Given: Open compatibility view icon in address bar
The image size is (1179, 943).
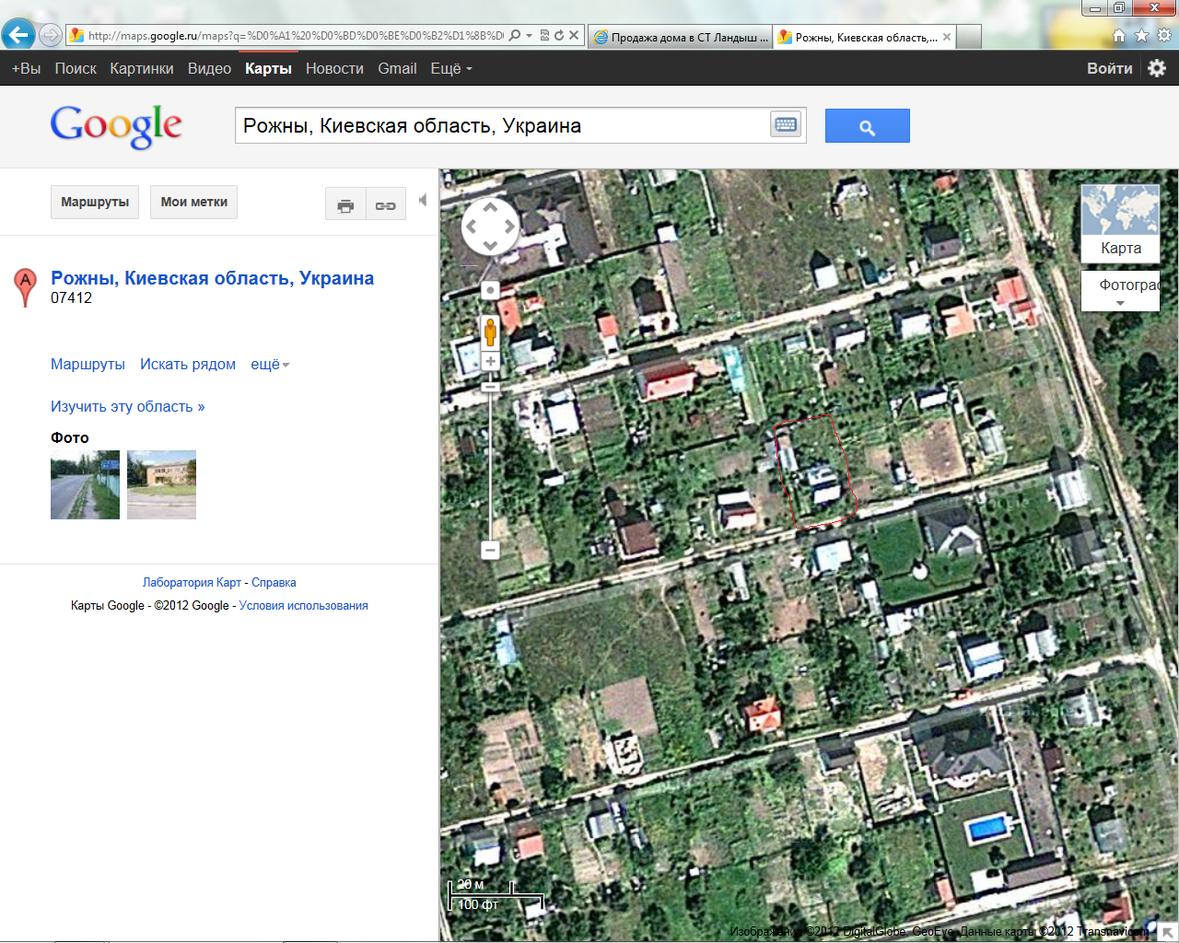Looking at the screenshot, I should pos(544,35).
